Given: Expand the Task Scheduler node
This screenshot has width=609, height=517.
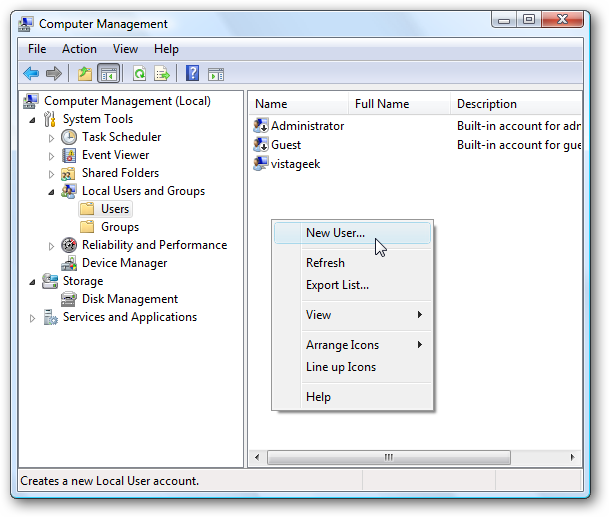Looking at the screenshot, I should (x=51, y=138).
